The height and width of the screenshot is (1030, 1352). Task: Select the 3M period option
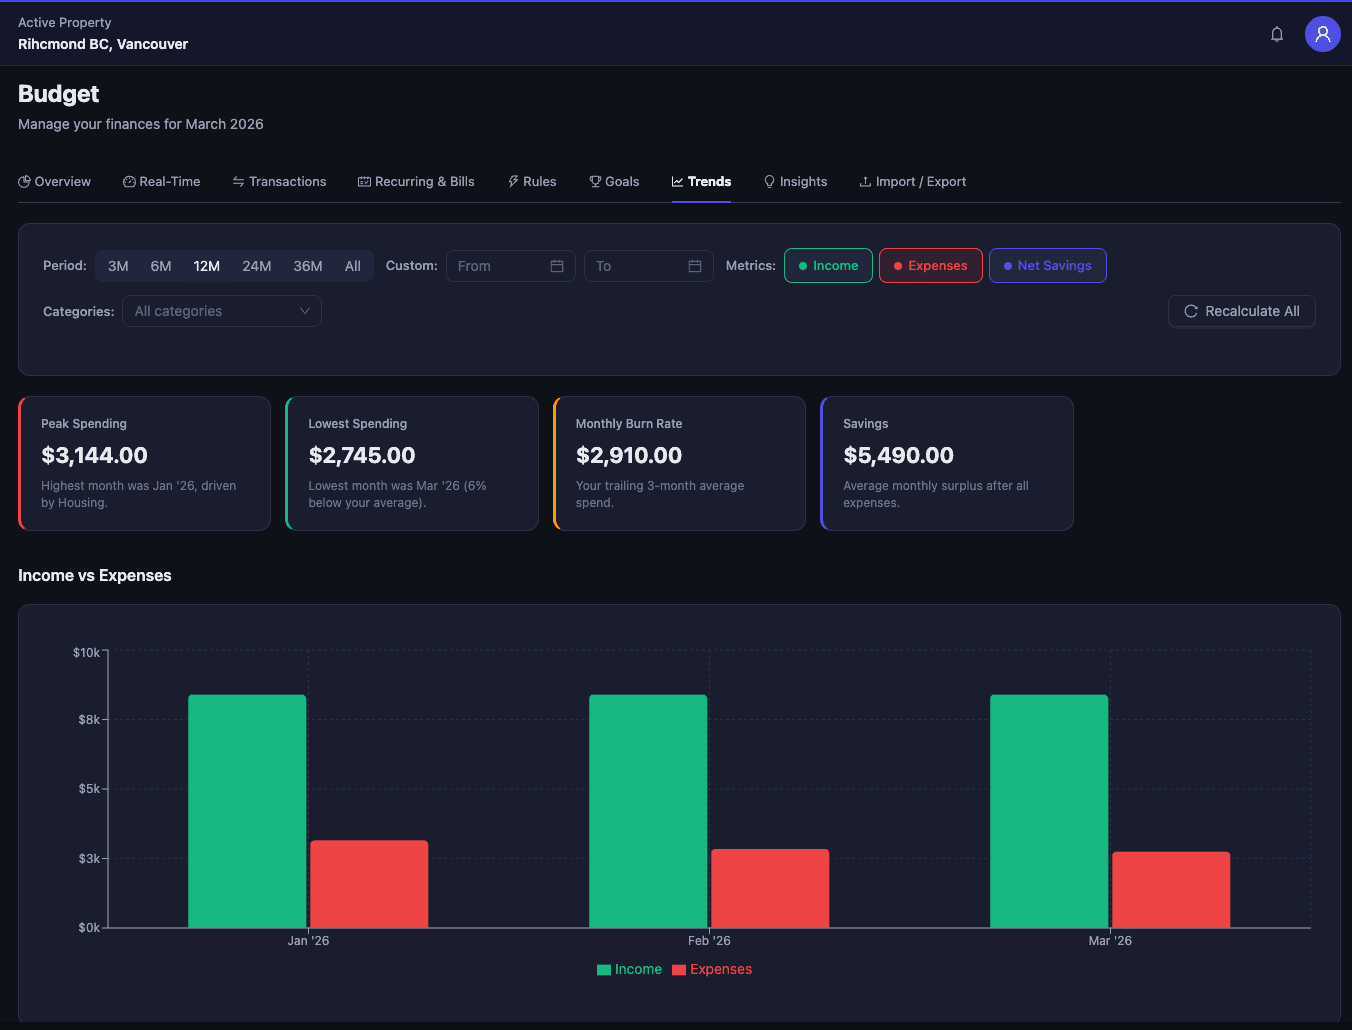[118, 266]
